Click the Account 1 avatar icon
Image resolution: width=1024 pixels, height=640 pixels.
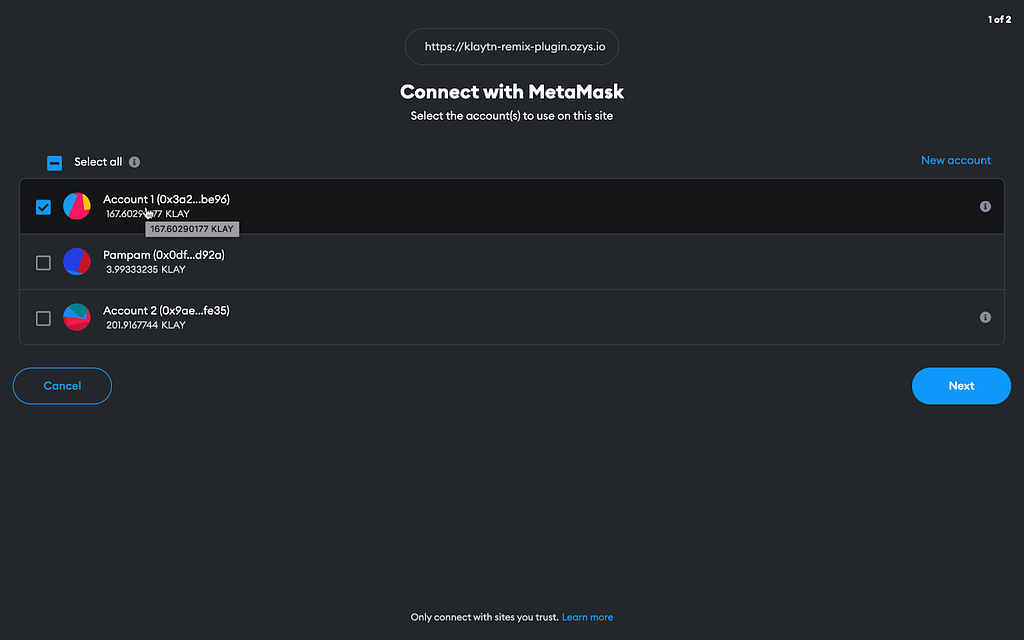[76, 206]
